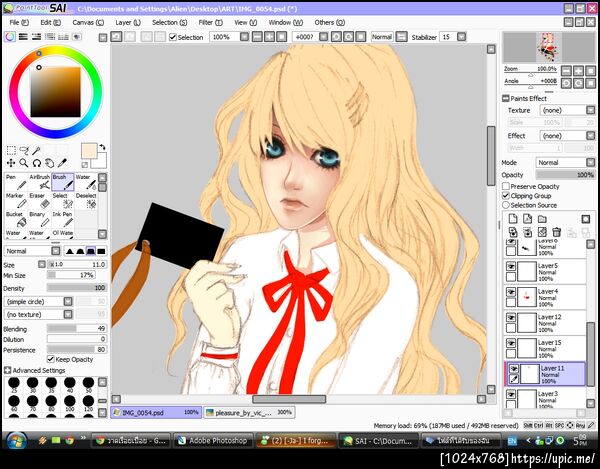Swap foreground and background colors
The height and width of the screenshot is (469, 600).
tap(102, 147)
